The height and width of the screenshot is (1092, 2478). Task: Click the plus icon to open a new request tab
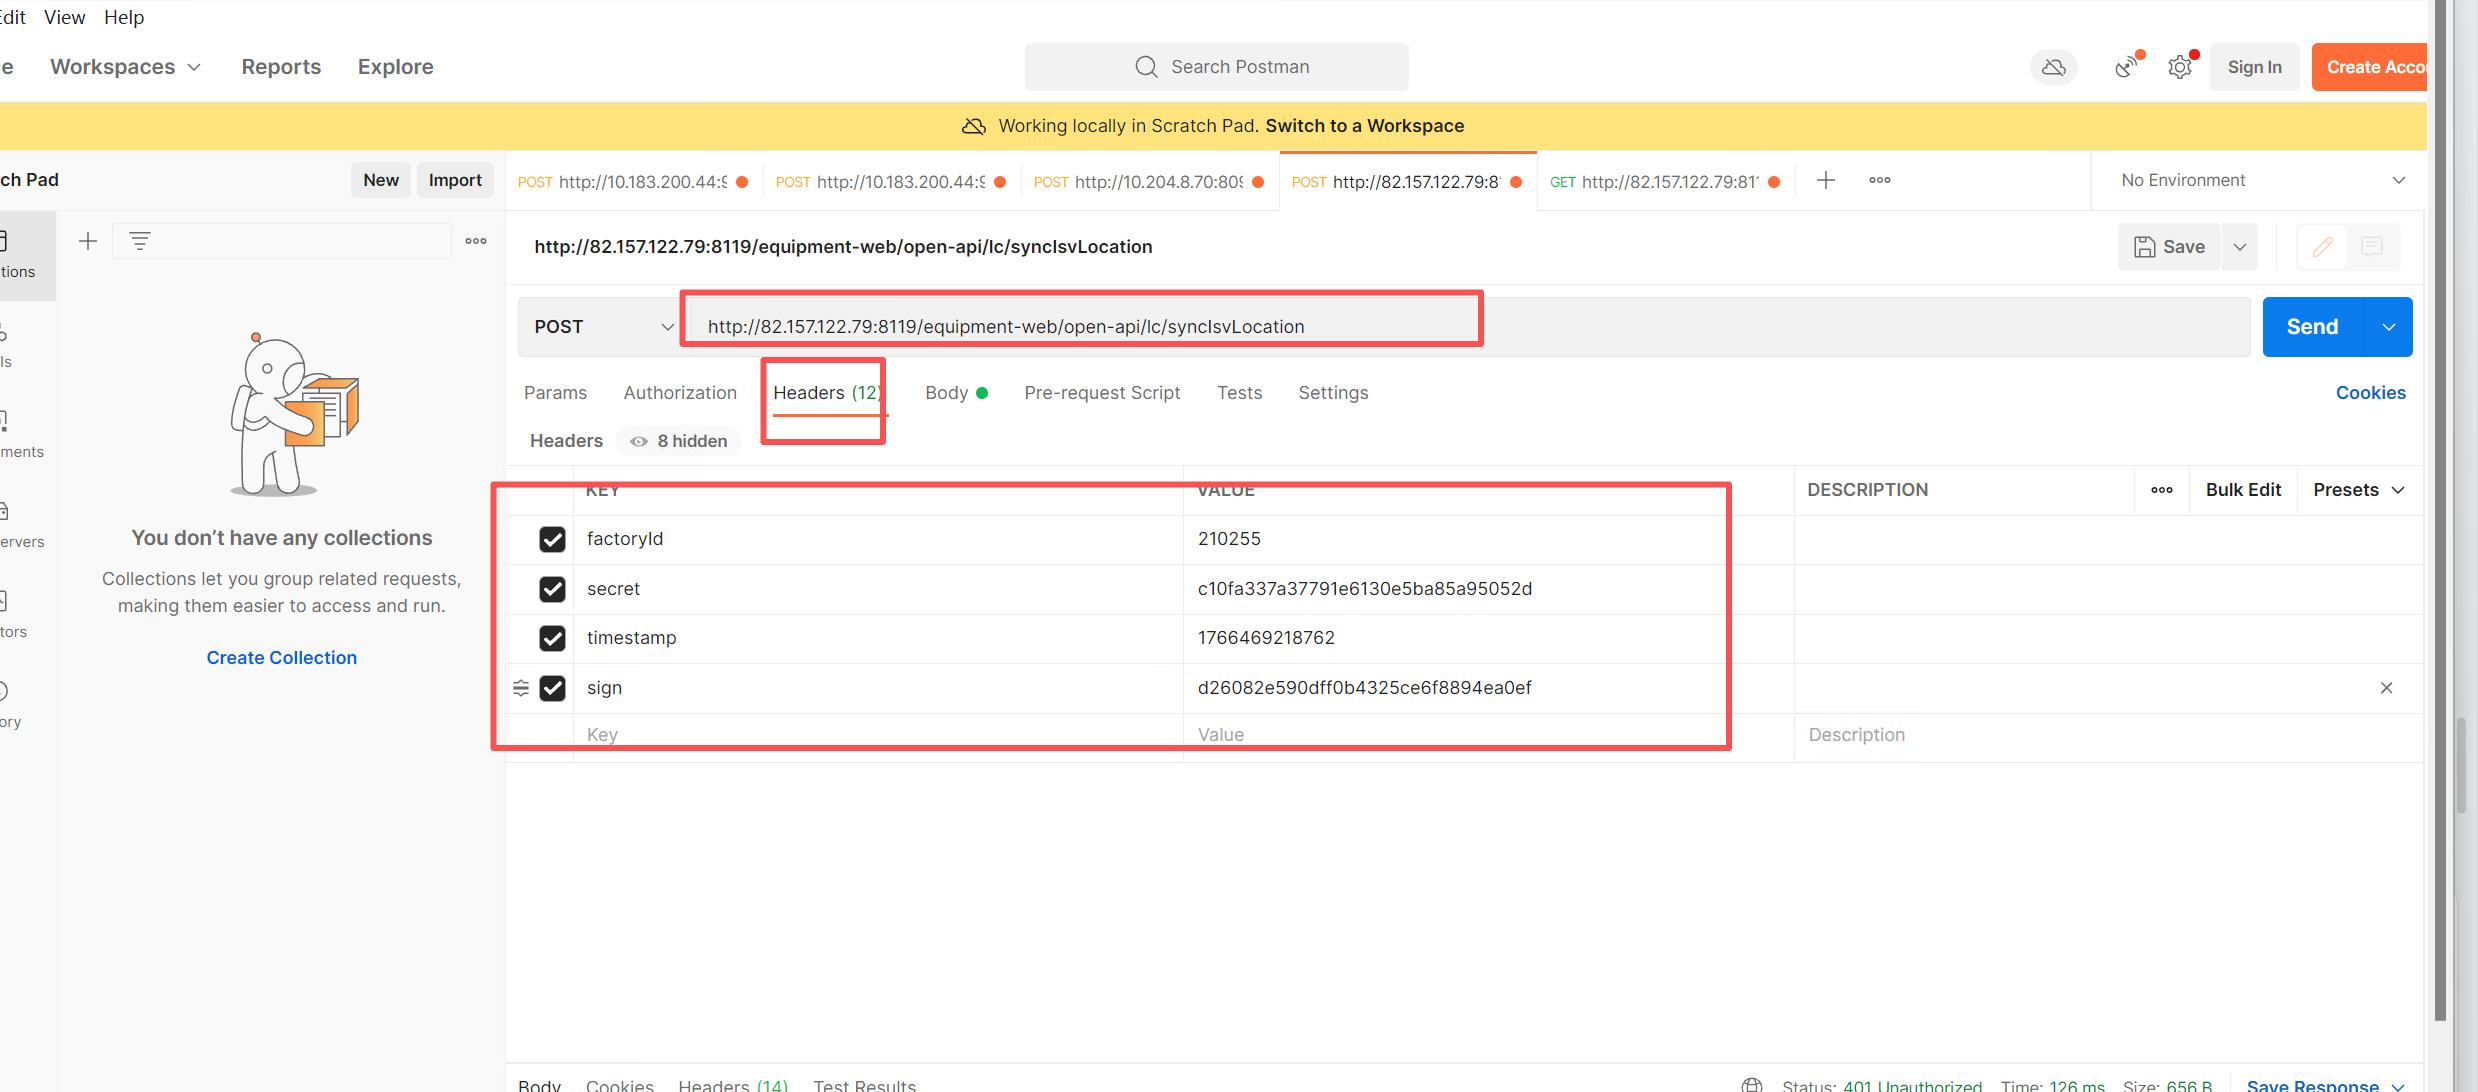tap(1825, 180)
